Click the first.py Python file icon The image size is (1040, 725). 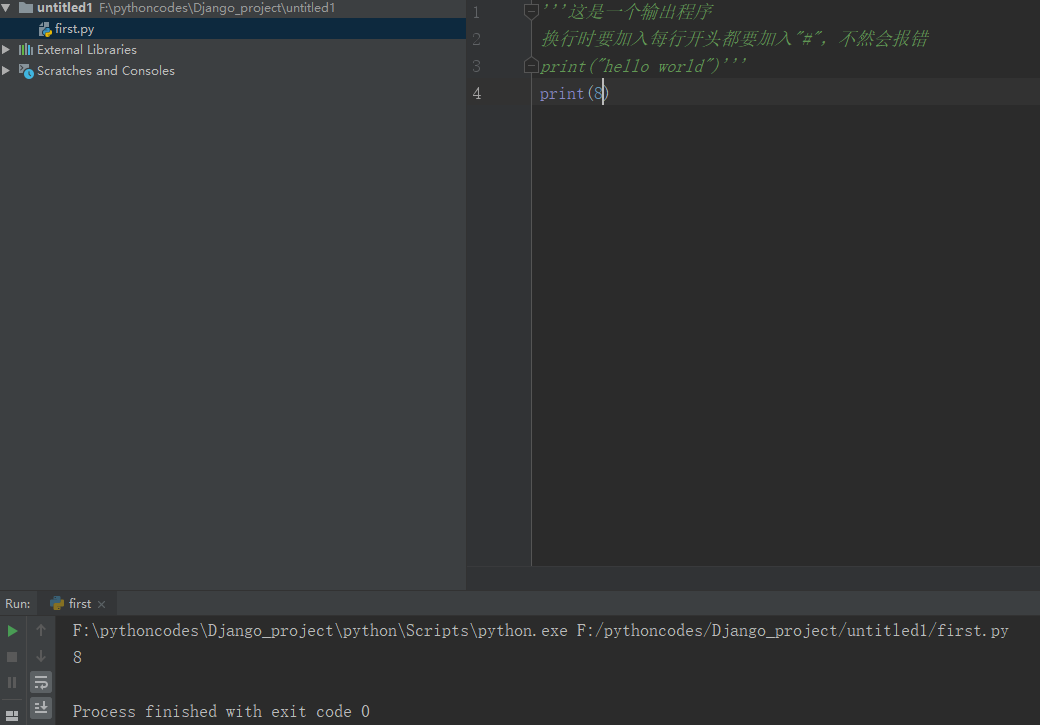coord(45,29)
